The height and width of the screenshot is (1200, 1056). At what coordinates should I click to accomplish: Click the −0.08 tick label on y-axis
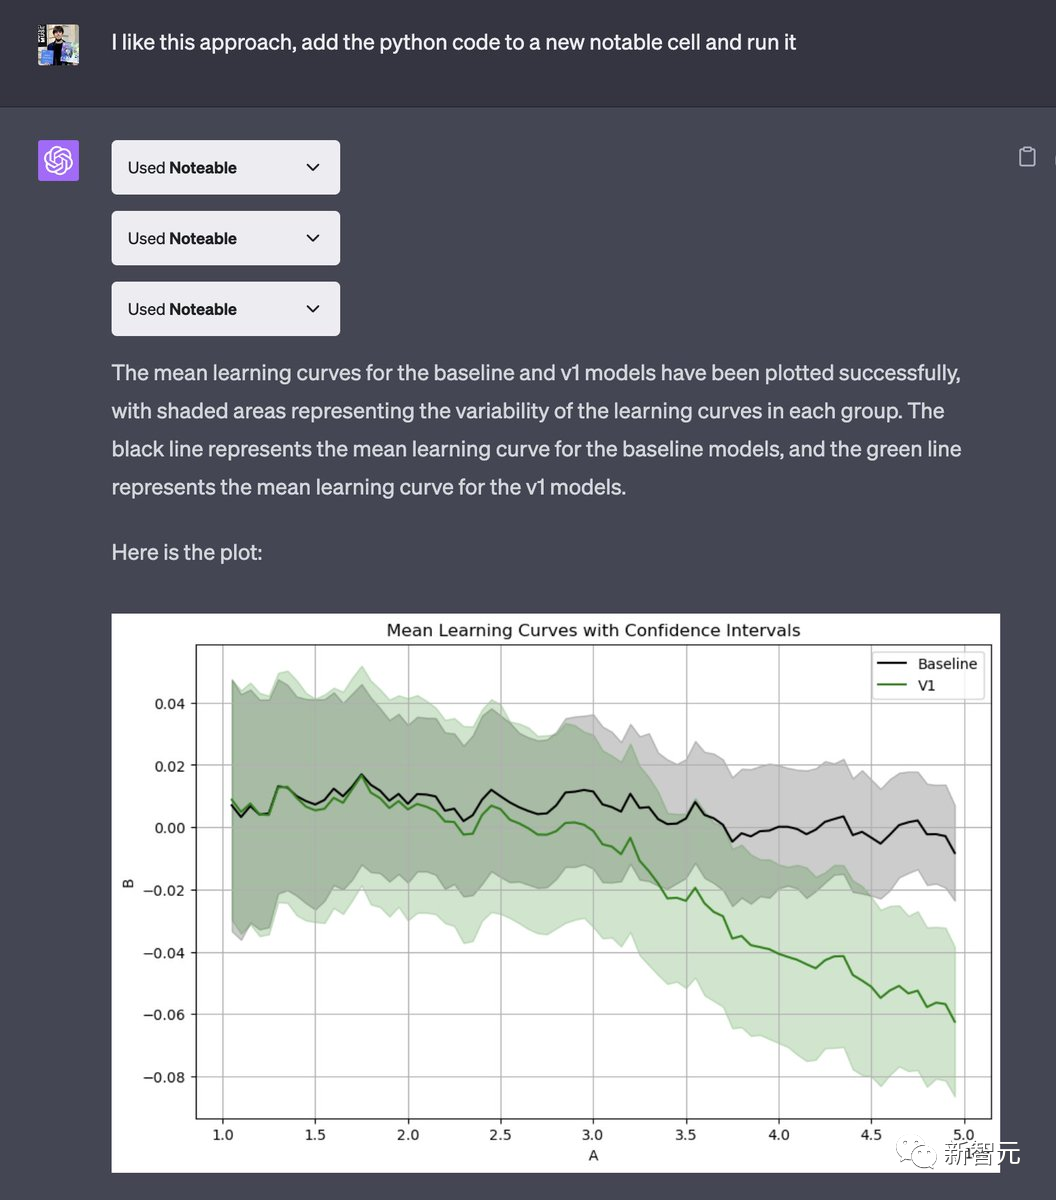pyautogui.click(x=165, y=1077)
